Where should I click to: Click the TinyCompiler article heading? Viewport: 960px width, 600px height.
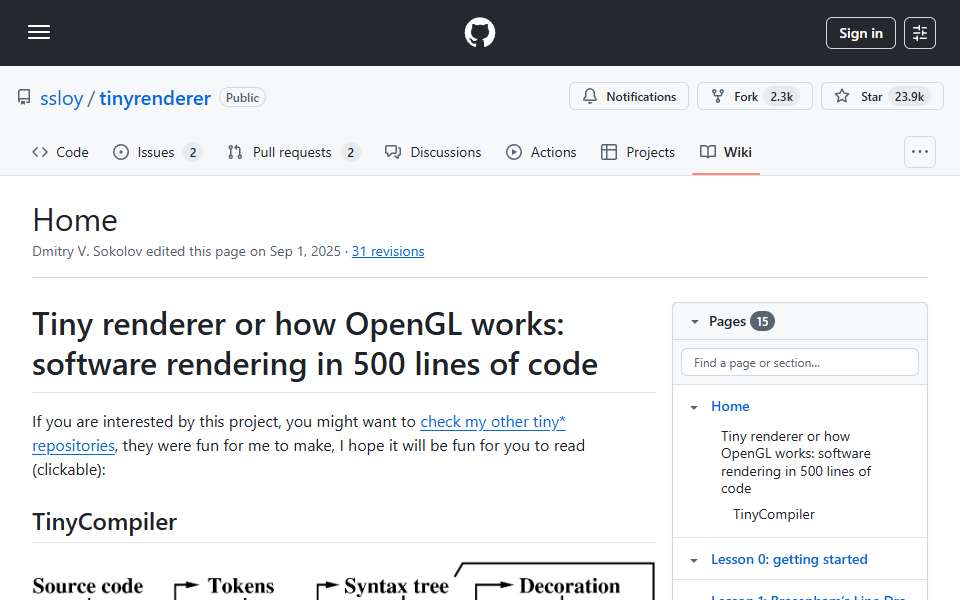tap(104, 522)
